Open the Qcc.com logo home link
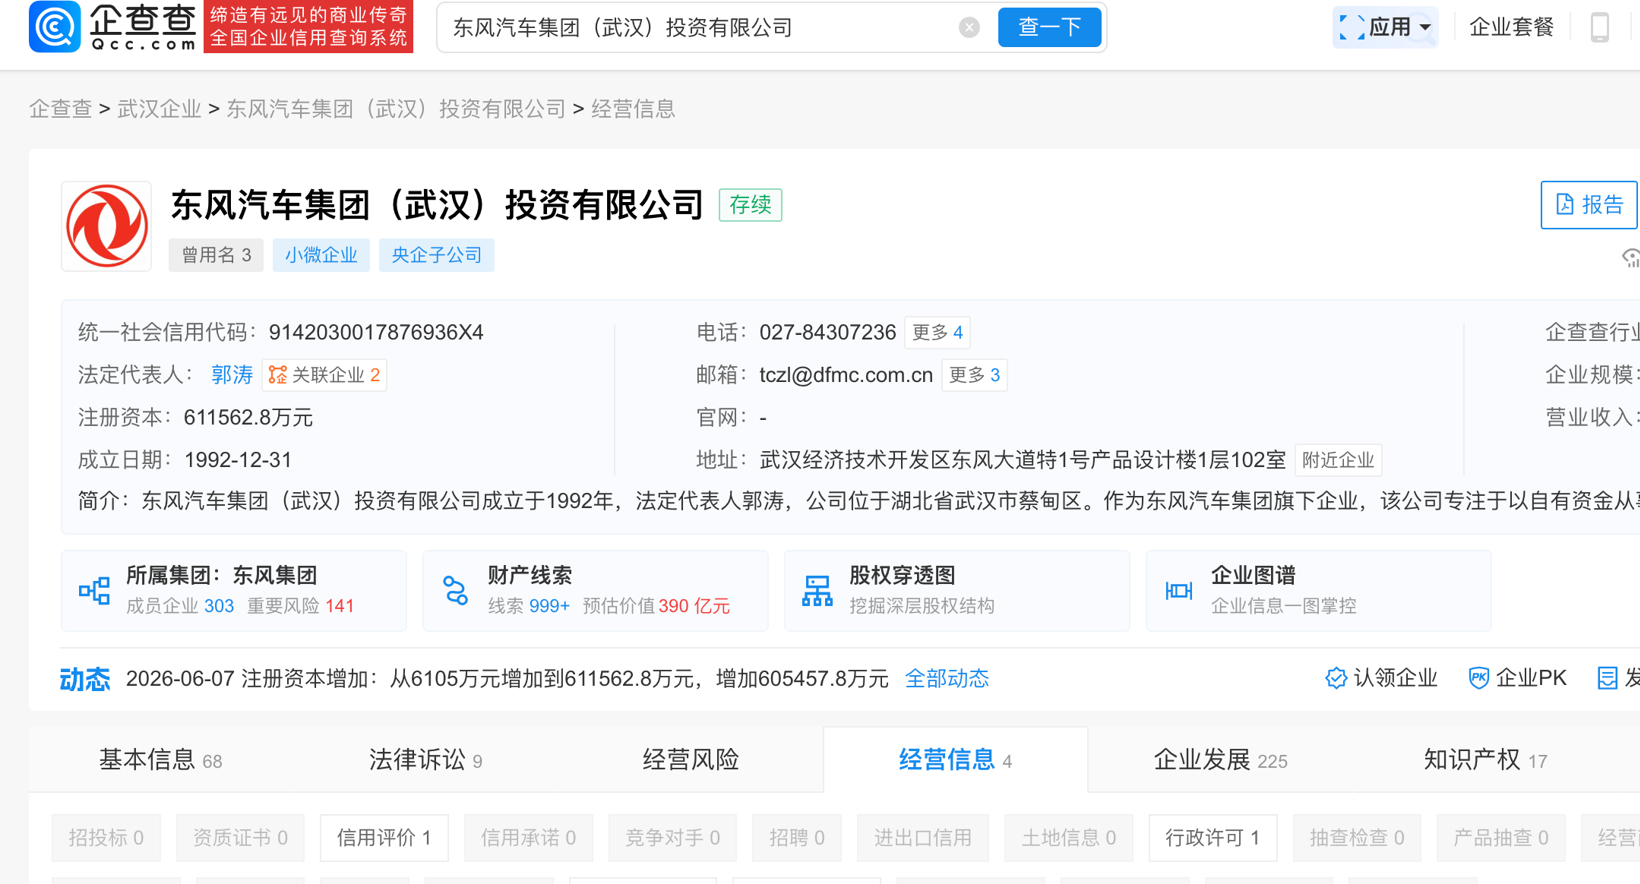 coord(113,27)
